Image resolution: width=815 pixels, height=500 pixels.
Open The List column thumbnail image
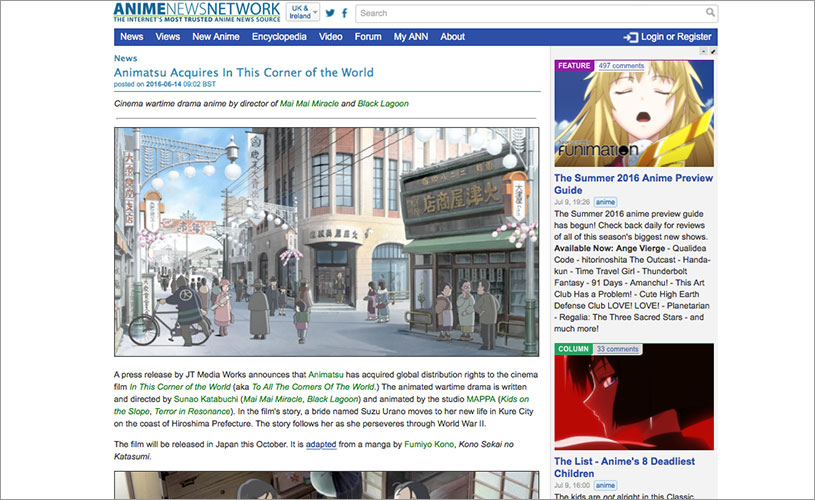tap(634, 400)
